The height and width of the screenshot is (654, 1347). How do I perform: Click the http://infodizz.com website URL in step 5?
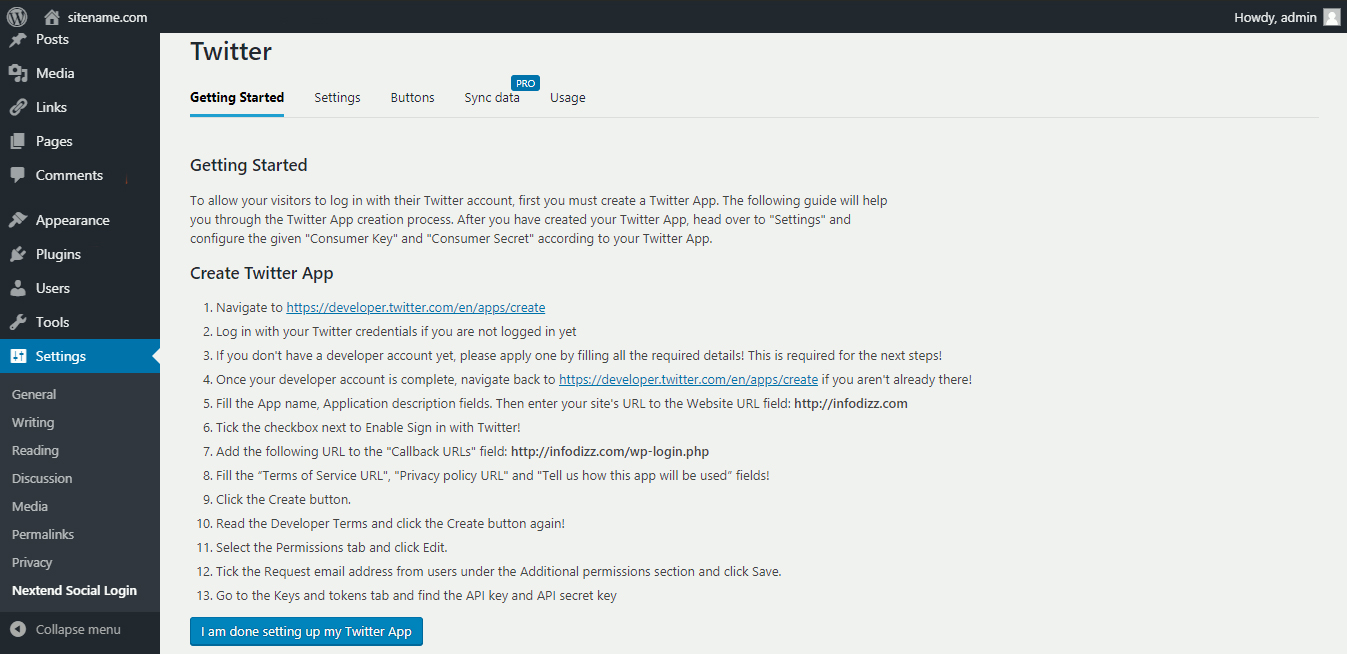[851, 403]
